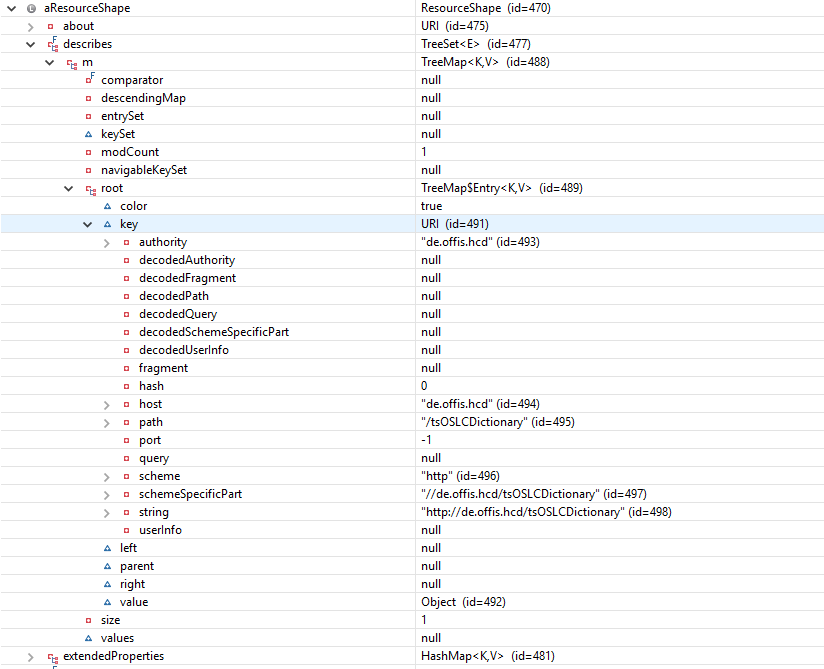This screenshot has height=669, width=824.
Task: Click value Object (id=492)
Action: click(463, 602)
